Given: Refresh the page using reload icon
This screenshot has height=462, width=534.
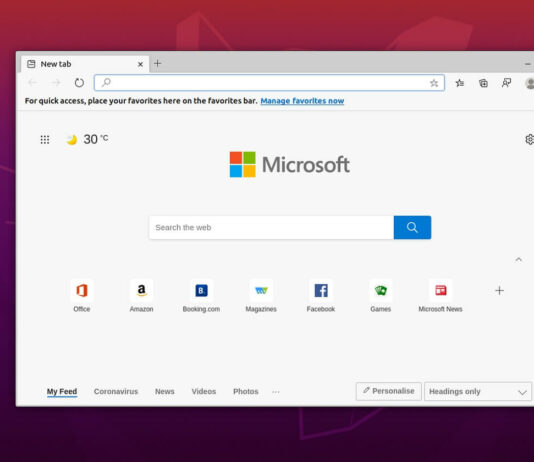Looking at the screenshot, I should [79, 83].
